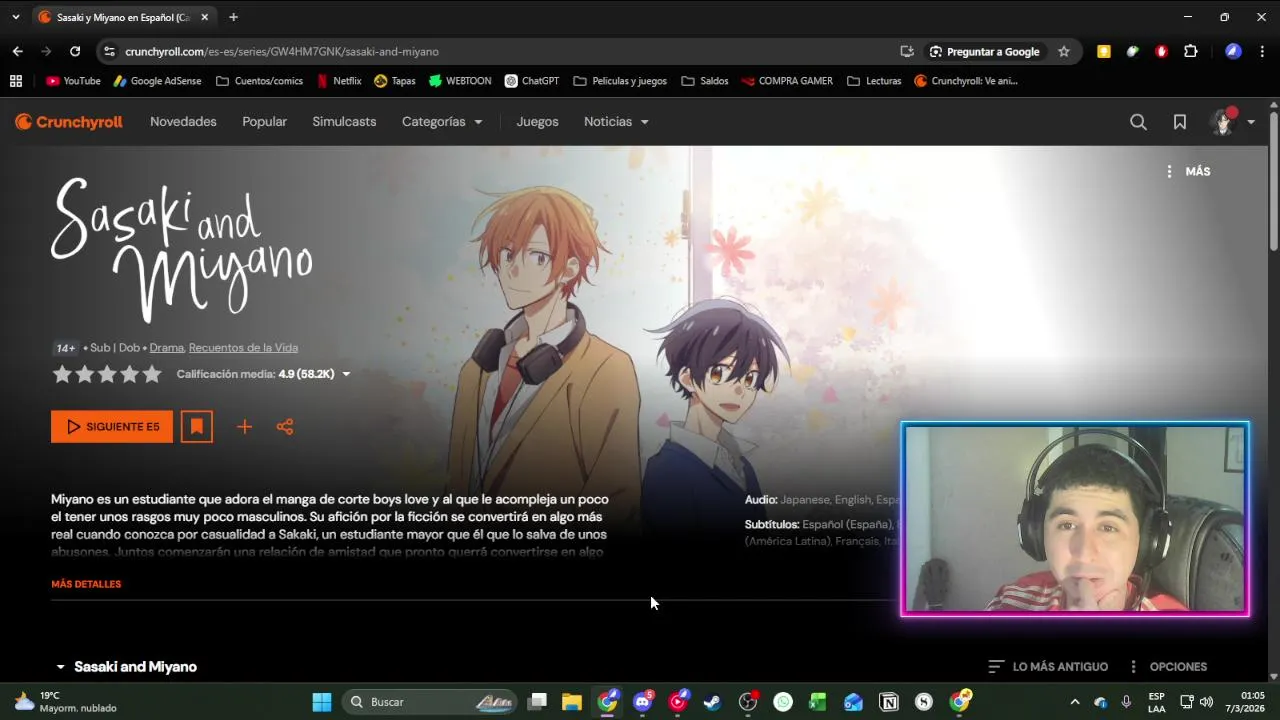Screen dimensions: 1280x720
Task: Open Crunchyroll search magnifier icon
Action: (x=1138, y=122)
